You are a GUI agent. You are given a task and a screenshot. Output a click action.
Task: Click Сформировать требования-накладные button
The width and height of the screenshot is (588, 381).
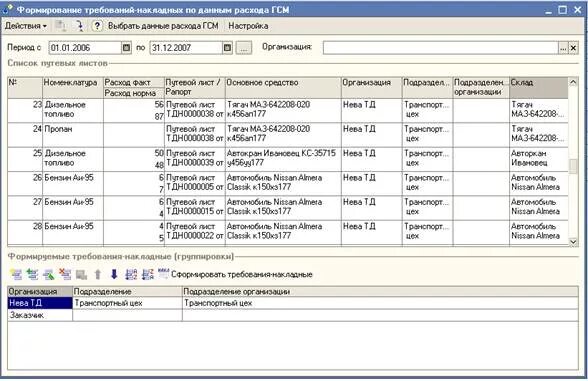pos(236,274)
